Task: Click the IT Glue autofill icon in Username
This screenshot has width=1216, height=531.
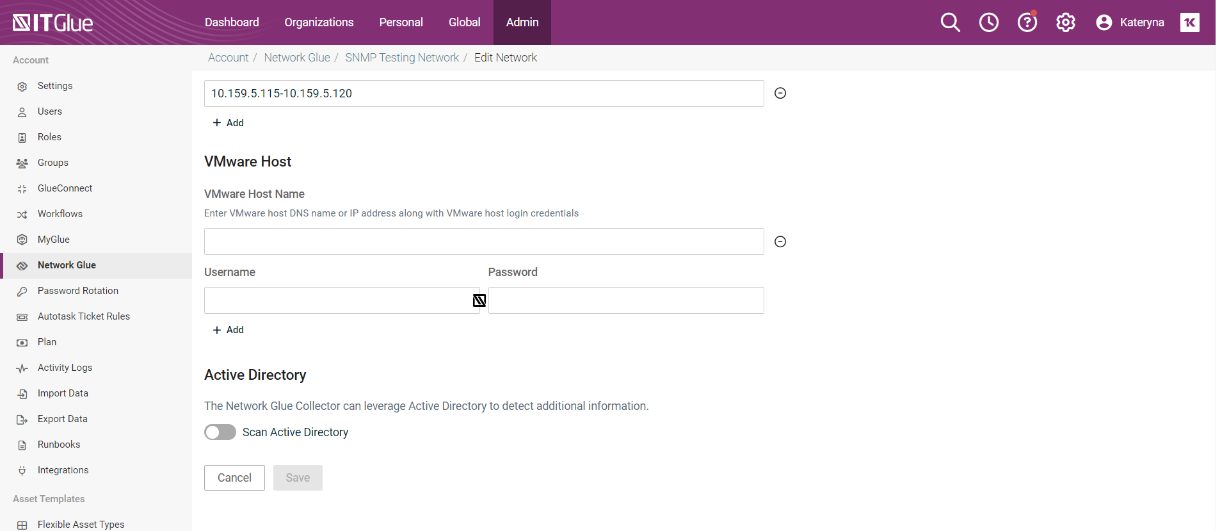Action: coord(479,300)
